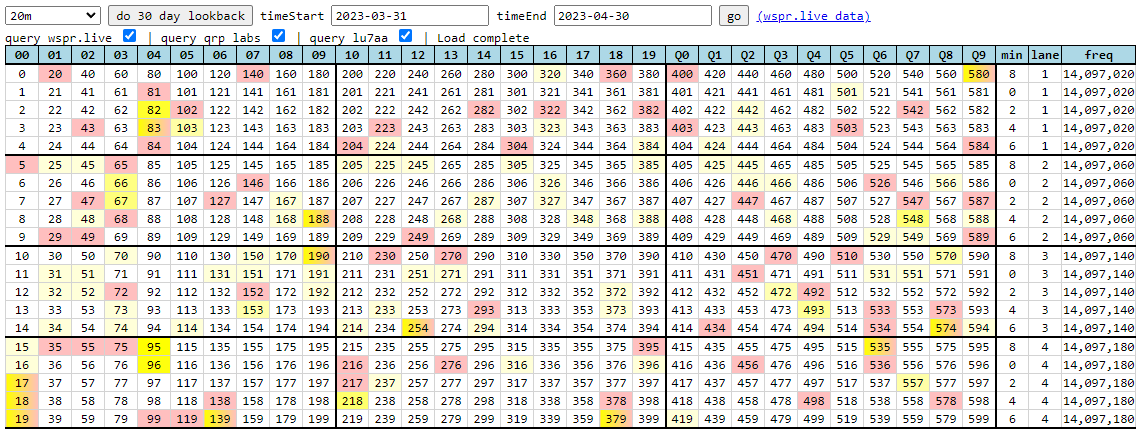Open the wspr.live data link
Image resolution: width=1139 pixels, height=429 pixels.
point(813,16)
